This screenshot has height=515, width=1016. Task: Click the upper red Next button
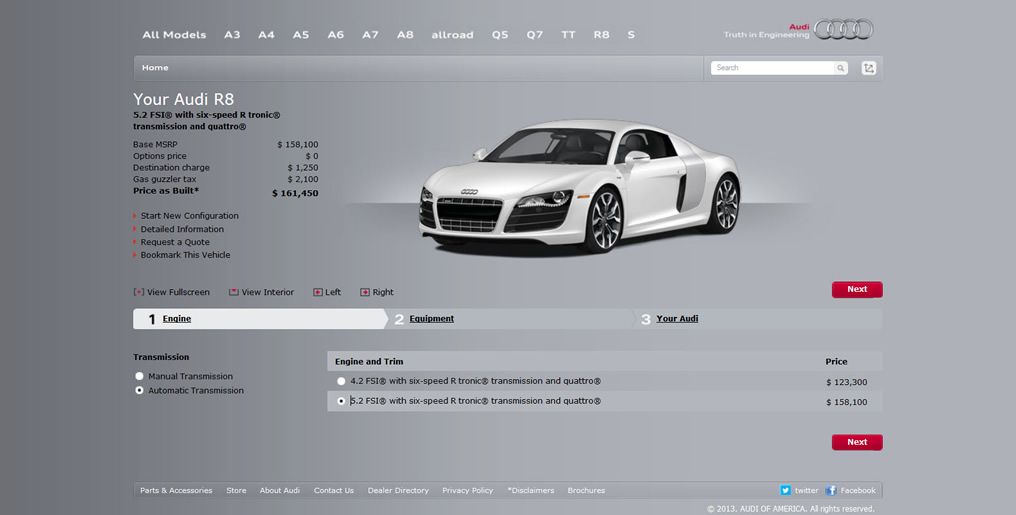coord(857,290)
